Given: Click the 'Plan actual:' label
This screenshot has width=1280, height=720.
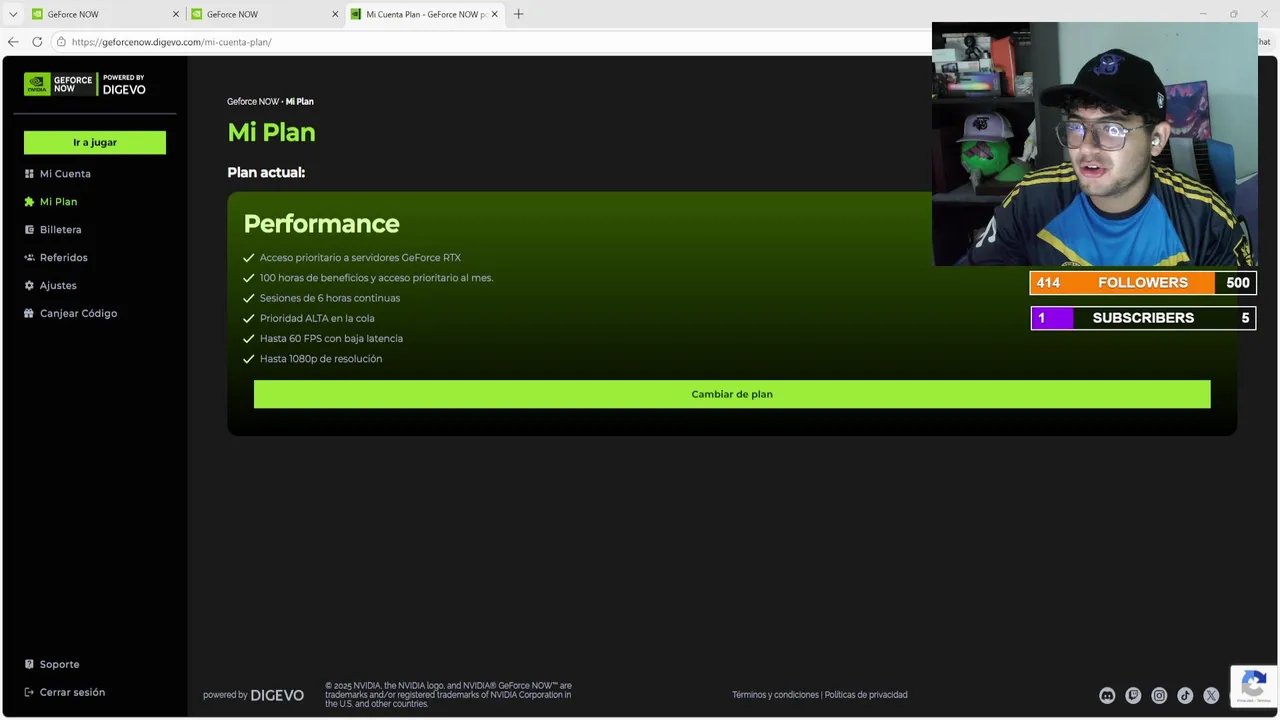Looking at the screenshot, I should 266,172.
